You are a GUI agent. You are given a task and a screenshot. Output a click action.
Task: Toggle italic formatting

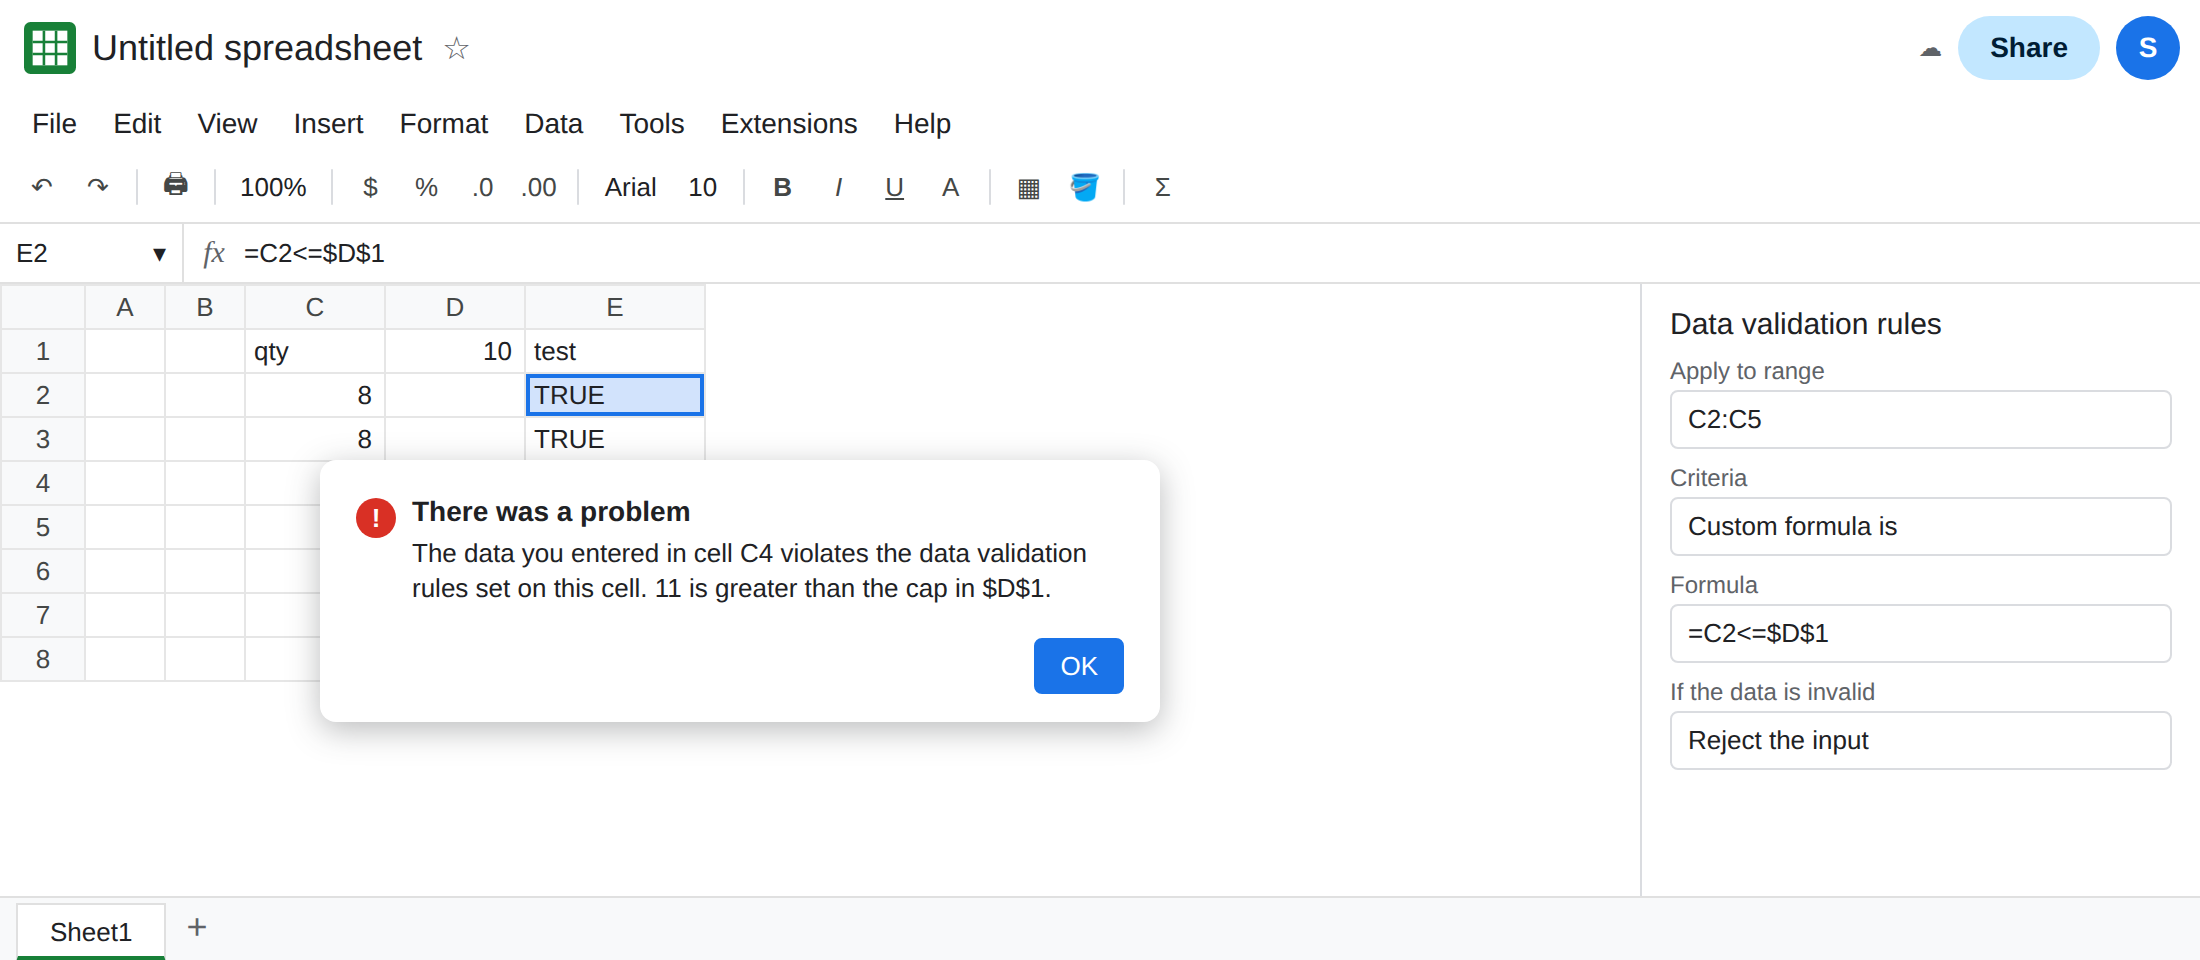click(839, 187)
